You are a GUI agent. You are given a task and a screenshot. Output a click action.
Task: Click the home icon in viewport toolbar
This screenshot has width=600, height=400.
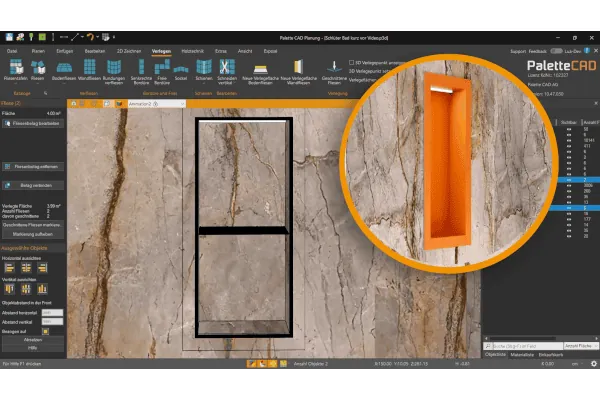click(x=74, y=104)
